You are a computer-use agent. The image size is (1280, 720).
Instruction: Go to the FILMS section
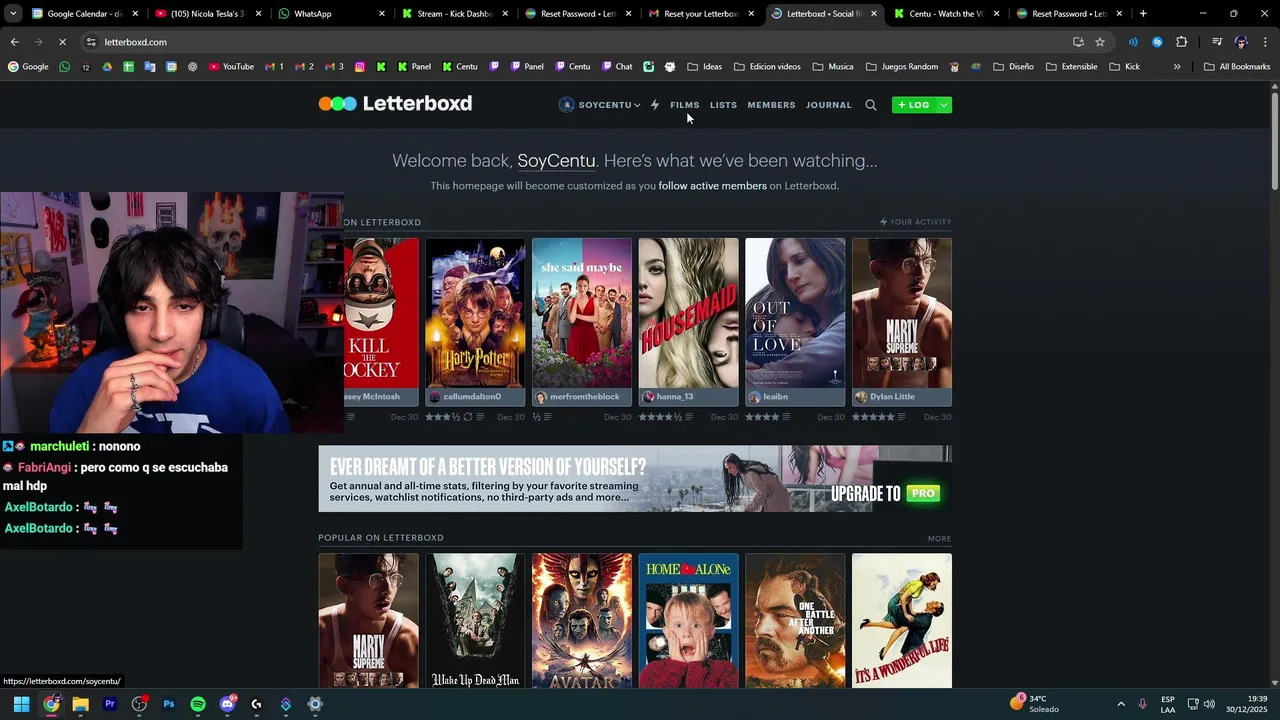[685, 105]
